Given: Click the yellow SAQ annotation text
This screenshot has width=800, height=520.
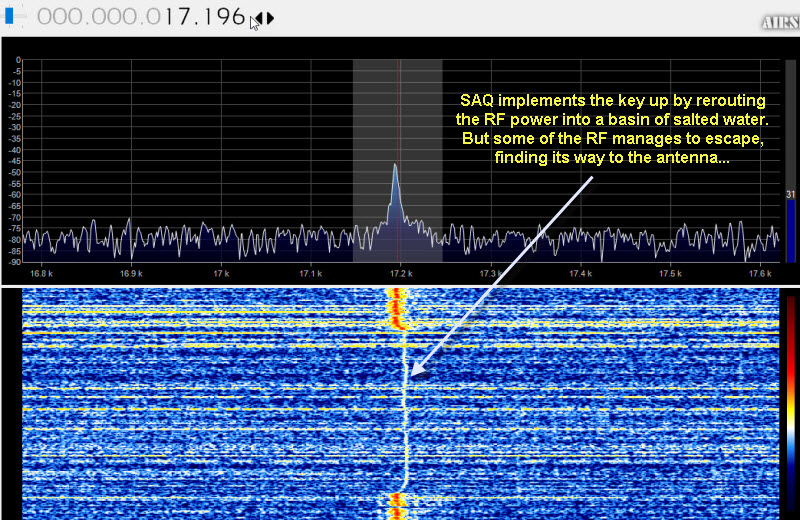Looking at the screenshot, I should point(611,130).
